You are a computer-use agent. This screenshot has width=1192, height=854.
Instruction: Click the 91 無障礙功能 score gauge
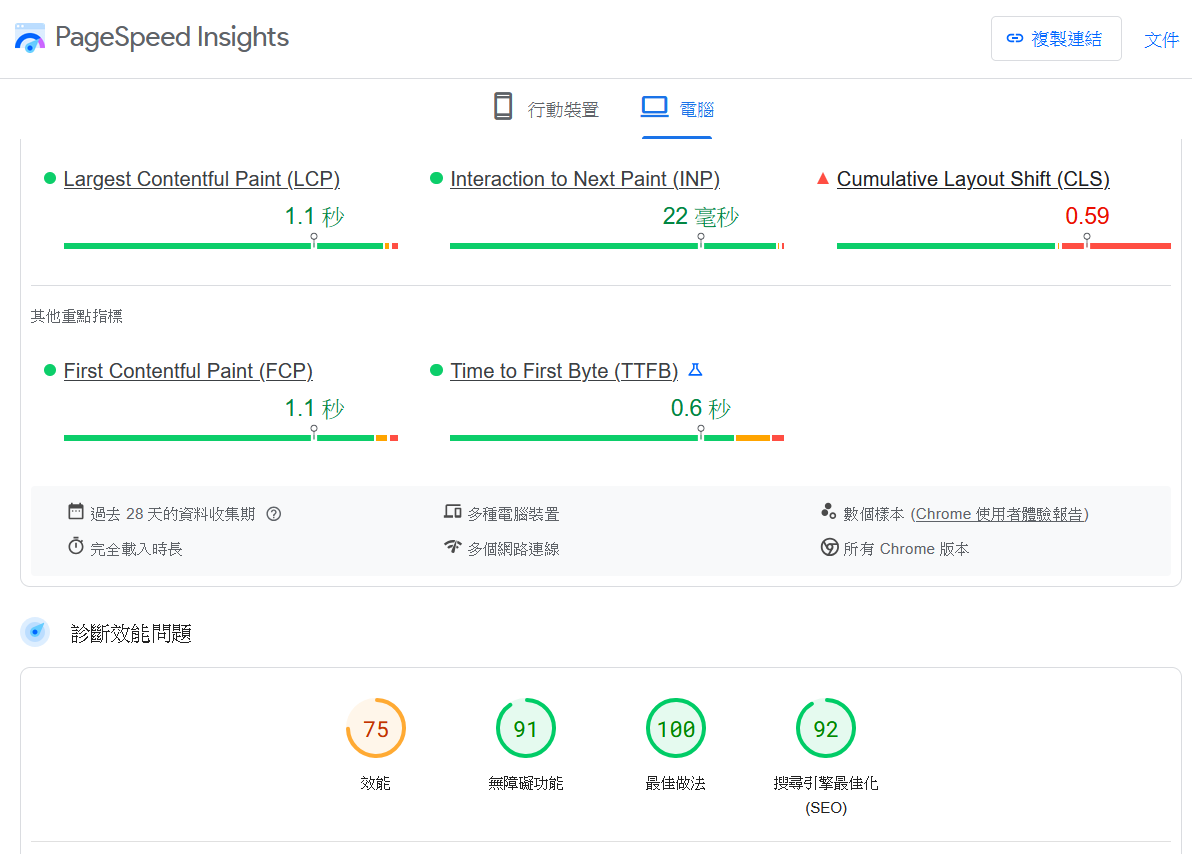coord(525,729)
